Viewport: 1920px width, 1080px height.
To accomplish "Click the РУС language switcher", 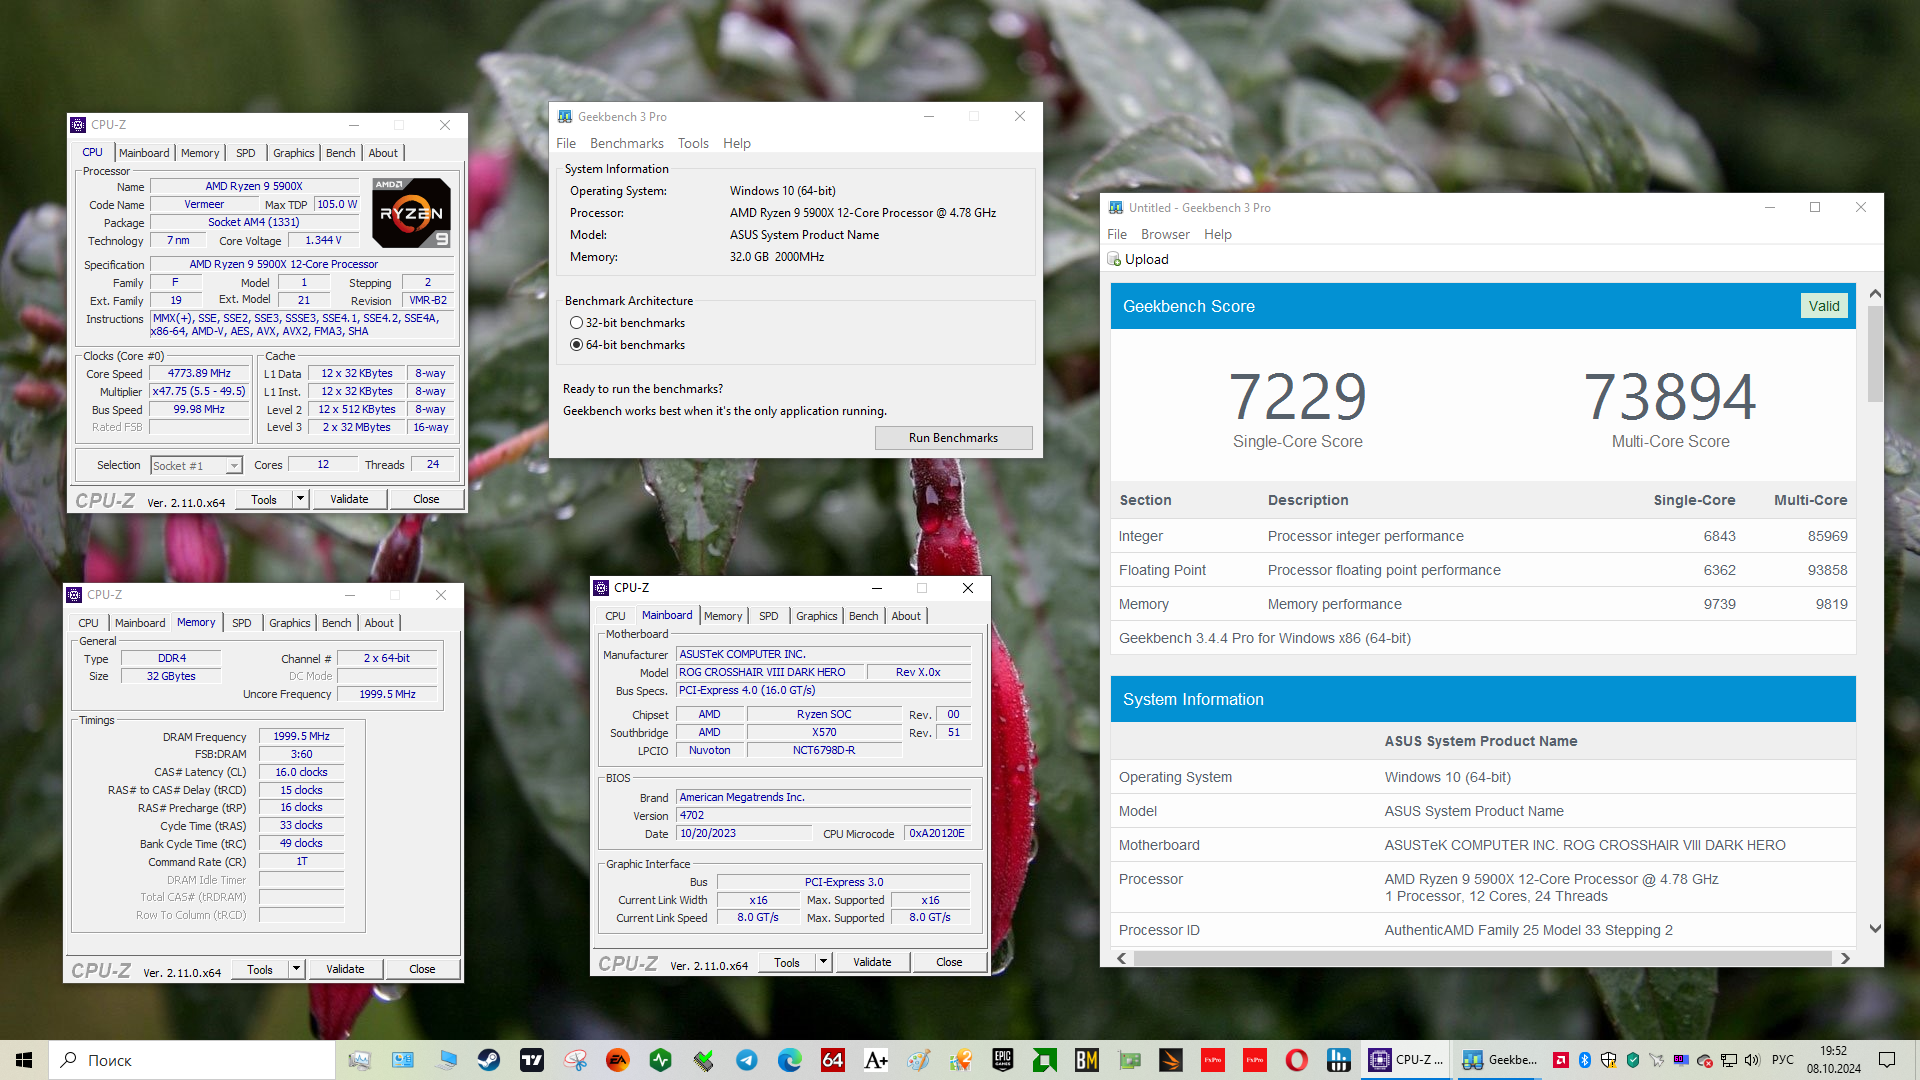I will point(1782,1060).
